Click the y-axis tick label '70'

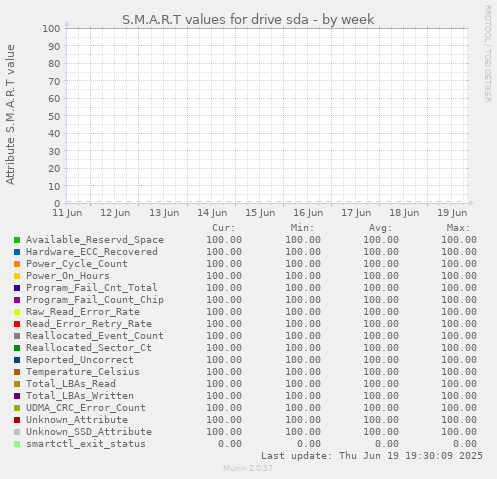point(54,81)
